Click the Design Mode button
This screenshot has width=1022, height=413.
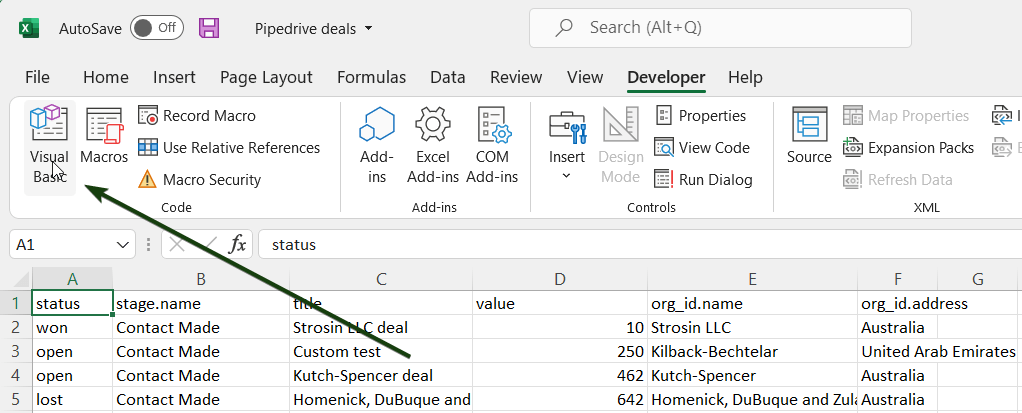click(620, 147)
